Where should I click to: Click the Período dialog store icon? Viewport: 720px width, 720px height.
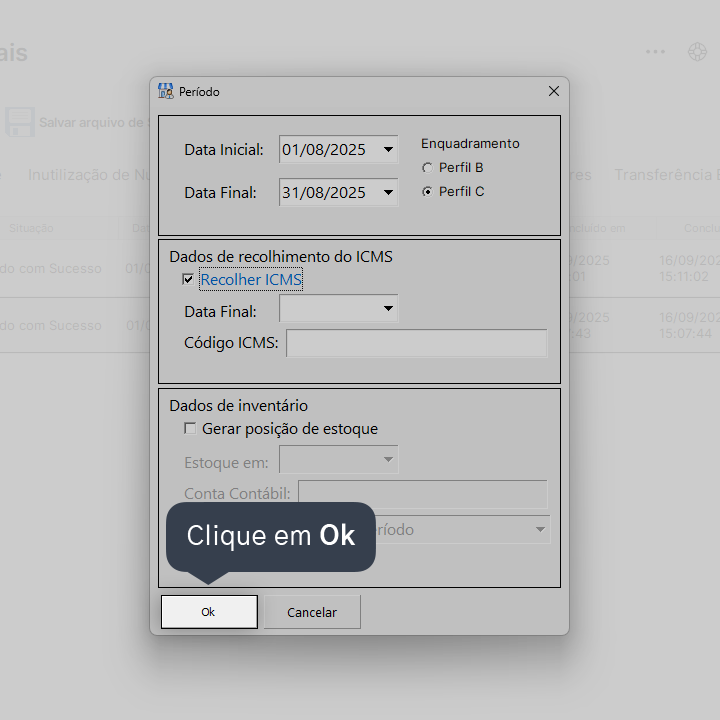click(x=165, y=91)
